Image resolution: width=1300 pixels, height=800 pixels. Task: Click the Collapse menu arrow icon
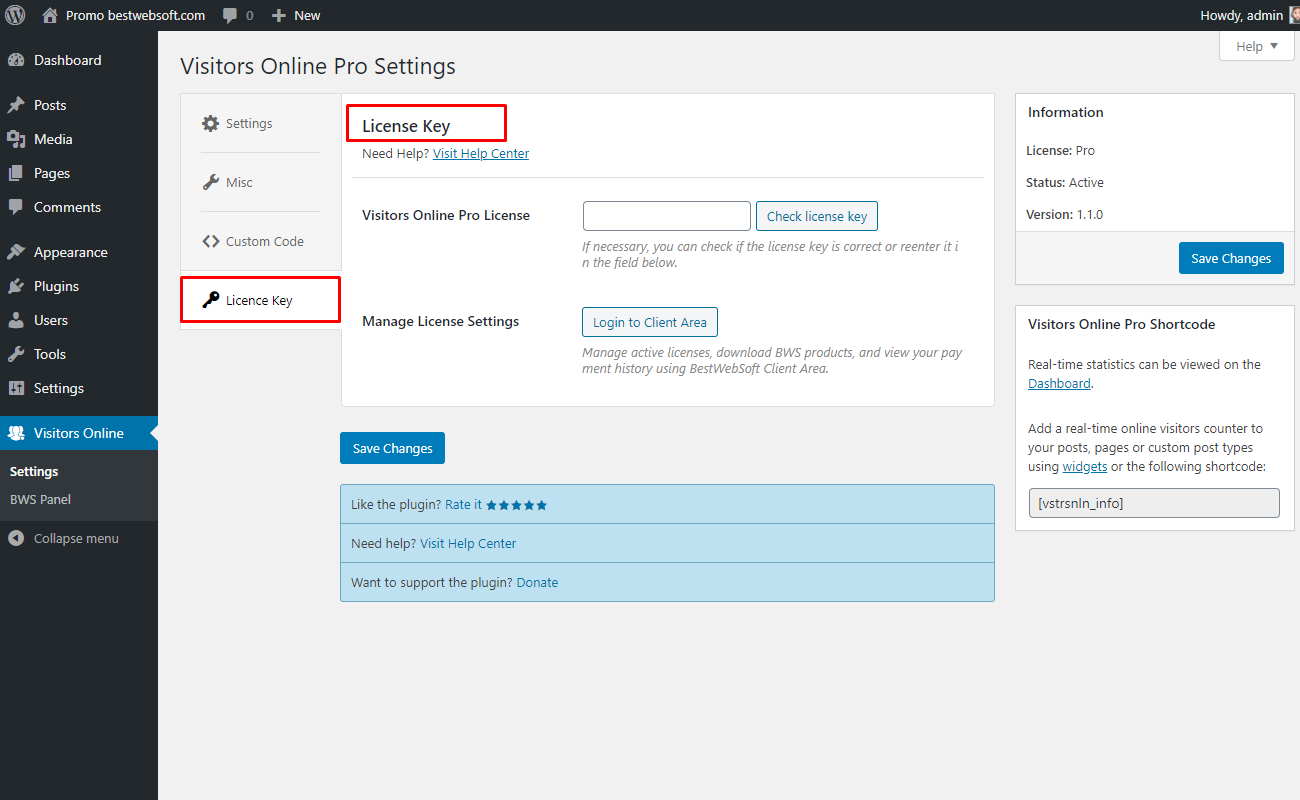pos(16,538)
